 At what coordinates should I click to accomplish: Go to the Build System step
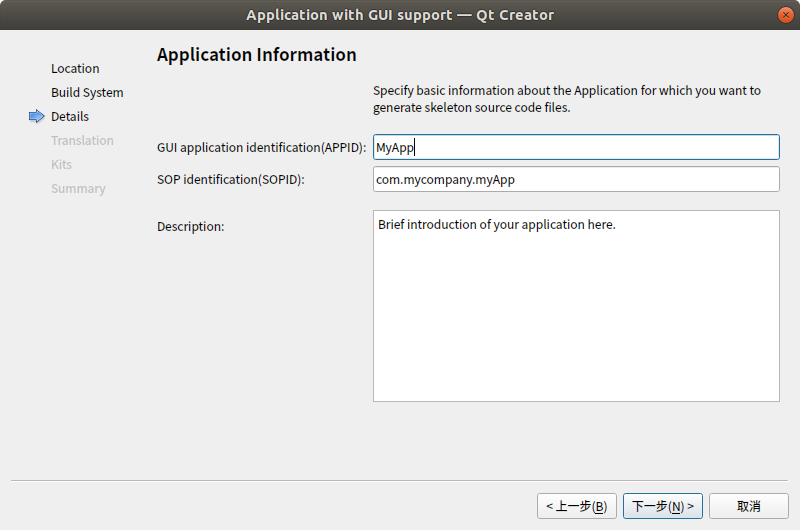pyautogui.click(x=87, y=93)
